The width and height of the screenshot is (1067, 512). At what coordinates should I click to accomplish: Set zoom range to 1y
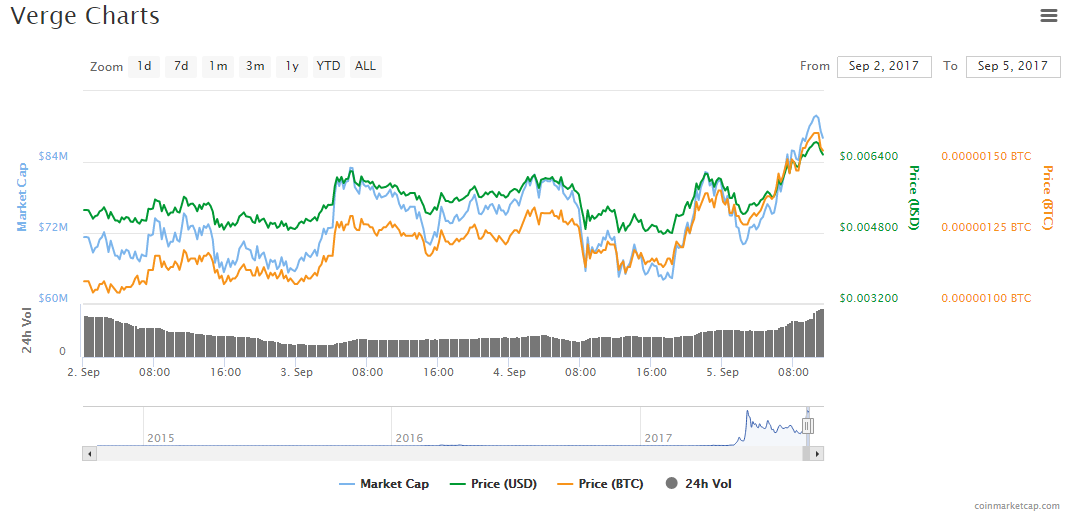tap(292, 67)
